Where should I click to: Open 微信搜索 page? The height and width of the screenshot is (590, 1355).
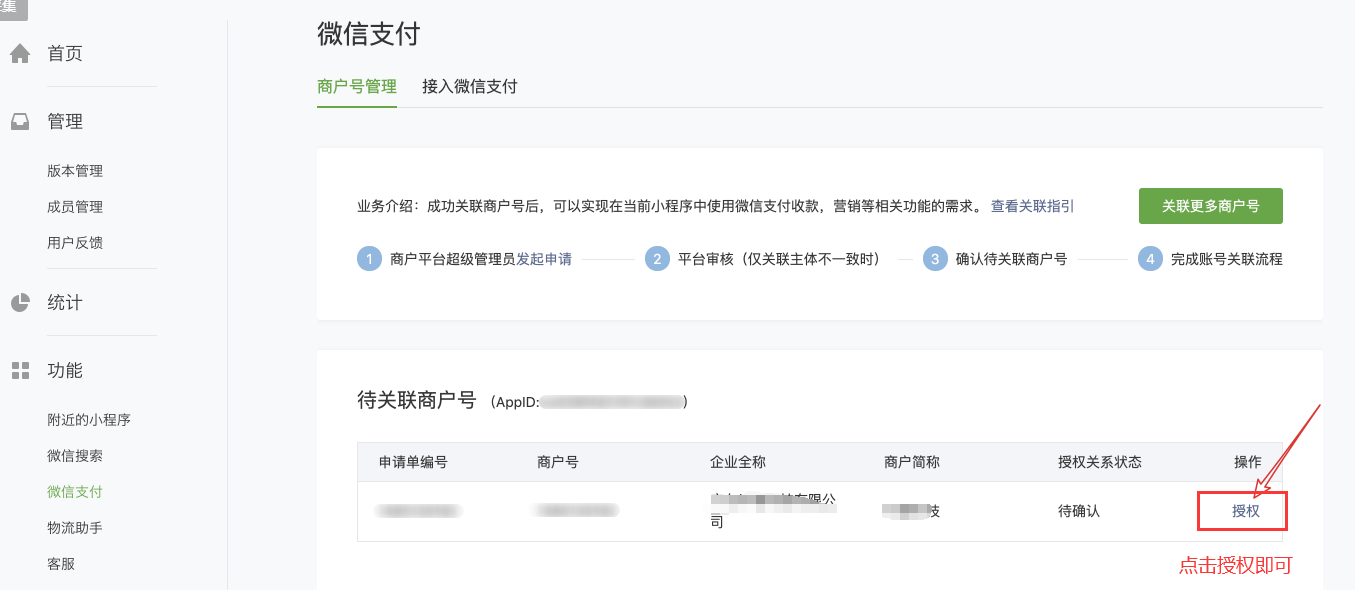click(75, 456)
